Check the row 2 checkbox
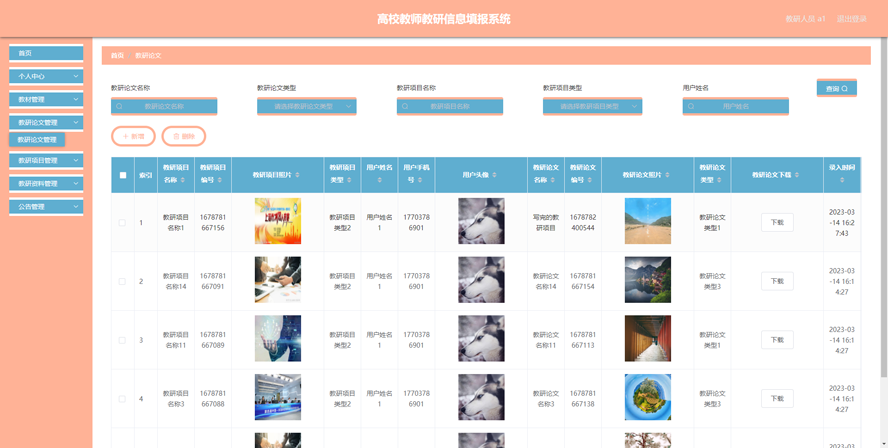The image size is (888, 448). point(122,281)
